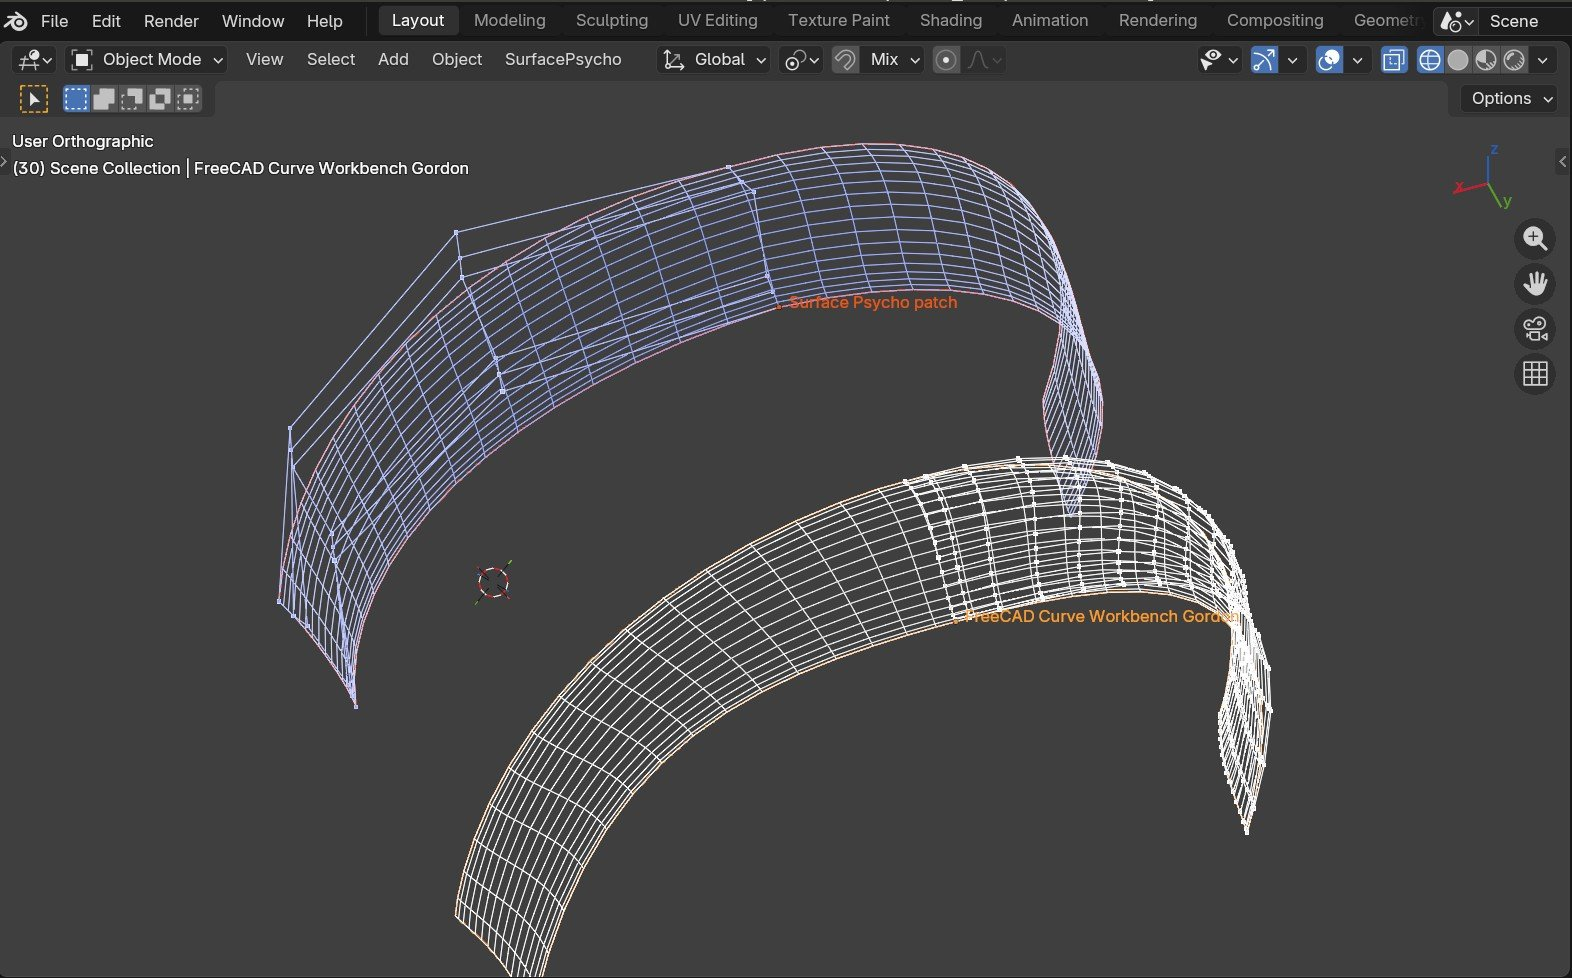
Task: Open the scene browse dropdown icon
Action: click(x=1456, y=21)
